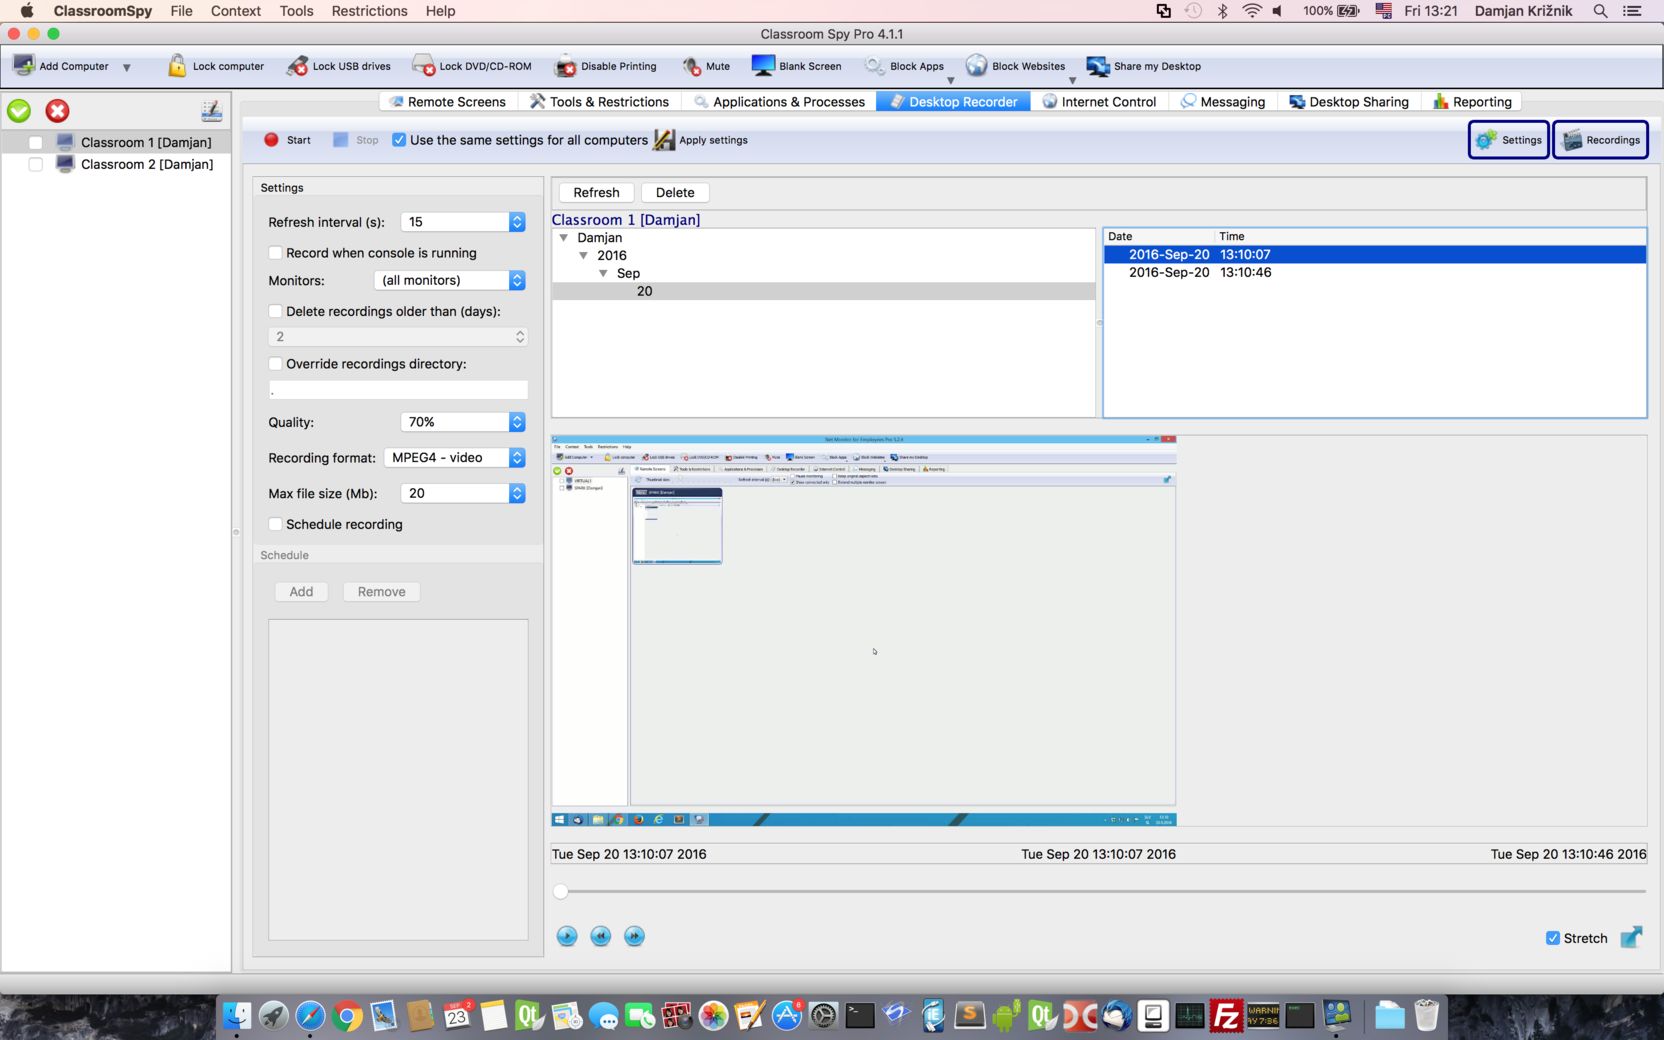The height and width of the screenshot is (1040, 1664).
Task: Open the Quality percentage dropdown
Action: click(463, 422)
